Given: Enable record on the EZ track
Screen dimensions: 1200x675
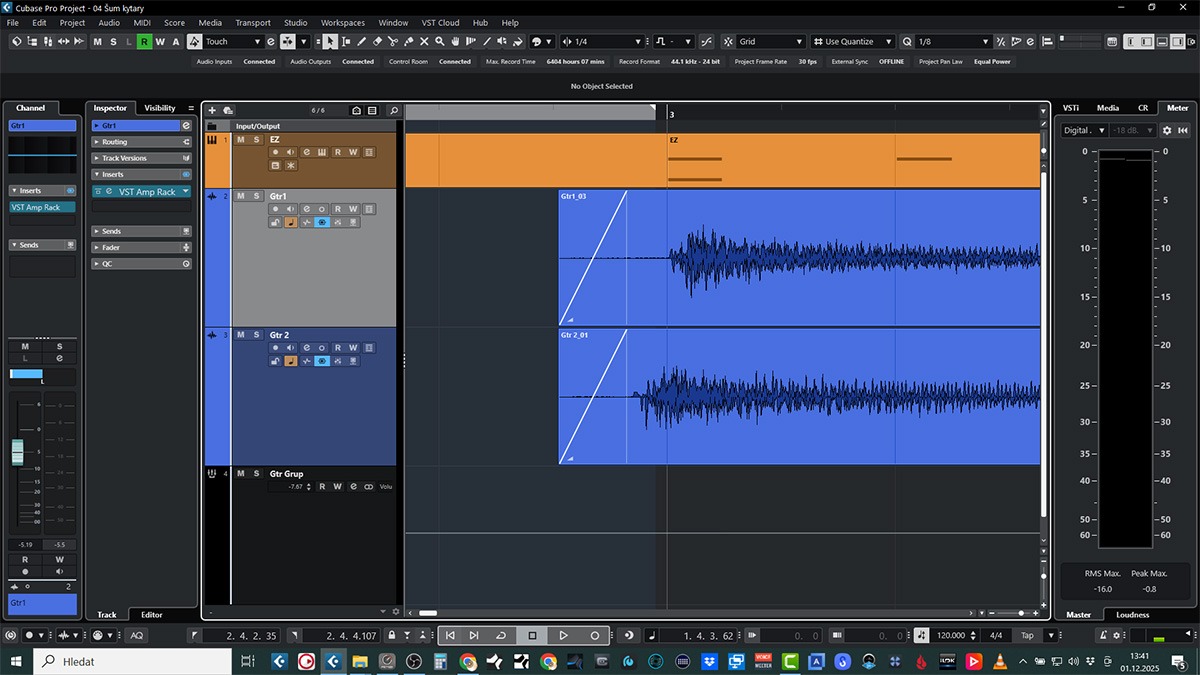Looking at the screenshot, I should click(x=276, y=152).
